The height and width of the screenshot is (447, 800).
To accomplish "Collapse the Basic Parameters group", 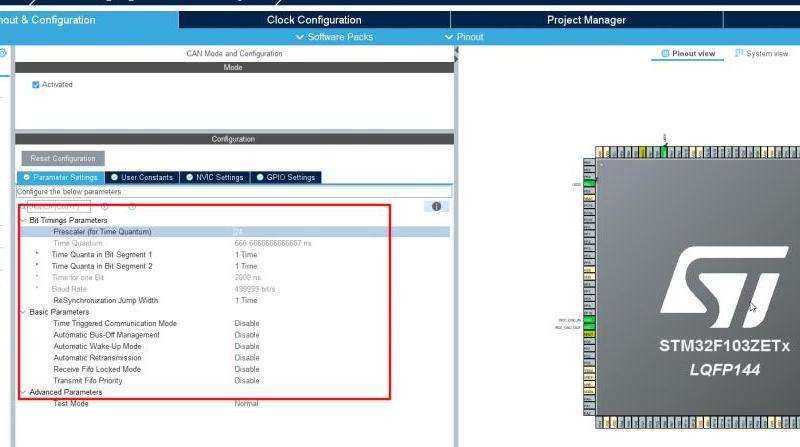I will 23,312.
